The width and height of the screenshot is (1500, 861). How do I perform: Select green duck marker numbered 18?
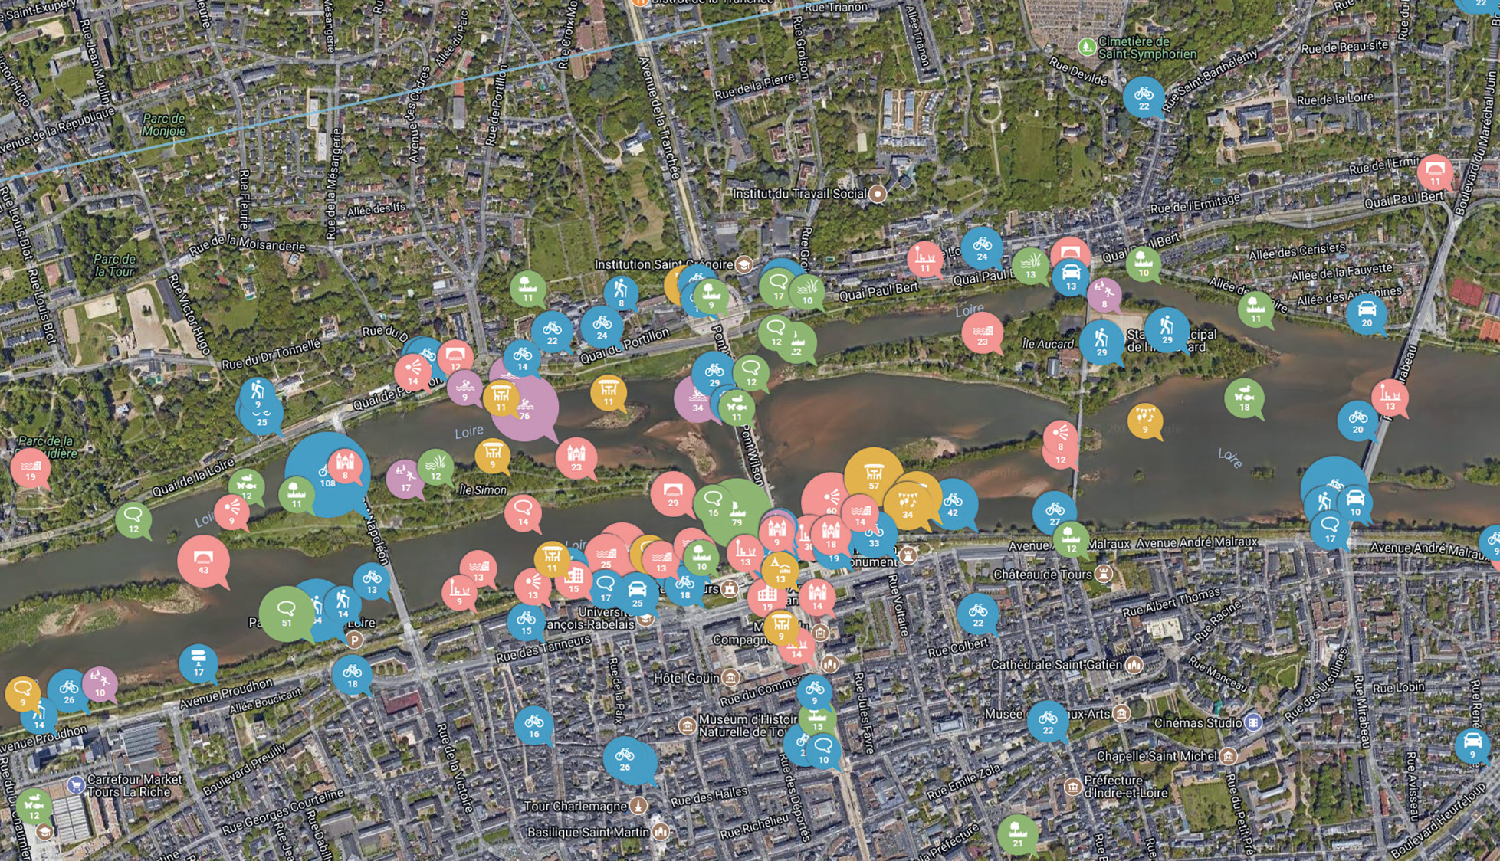coord(1244,398)
